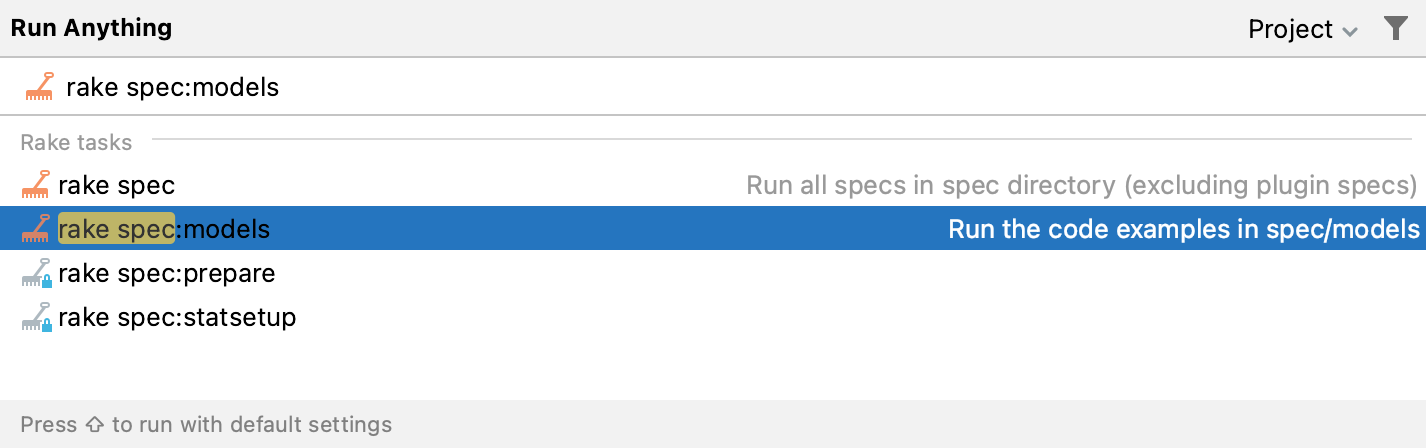Click 'Run the code examples in spec/models' description

tap(1183, 229)
